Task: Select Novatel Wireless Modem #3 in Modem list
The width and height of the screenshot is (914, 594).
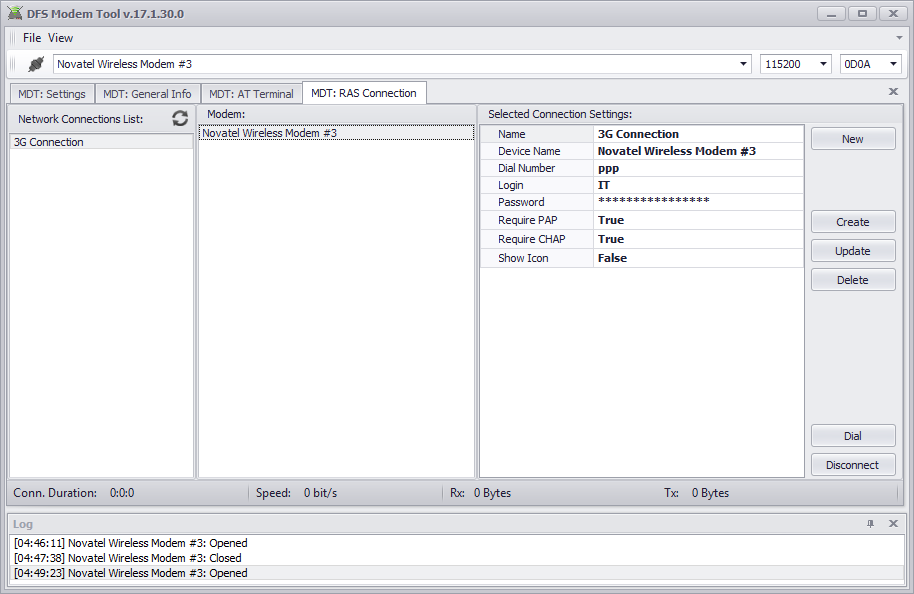Action: tap(336, 133)
